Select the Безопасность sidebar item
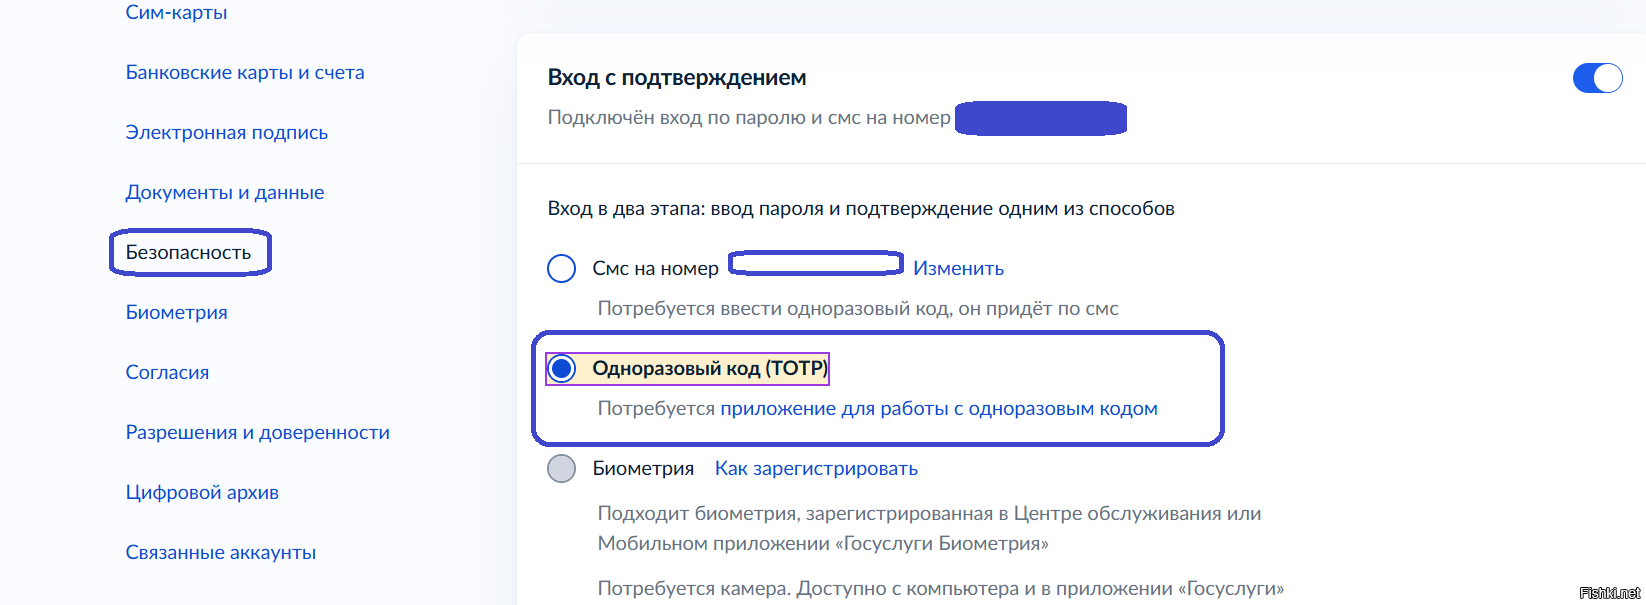 pyautogui.click(x=188, y=252)
